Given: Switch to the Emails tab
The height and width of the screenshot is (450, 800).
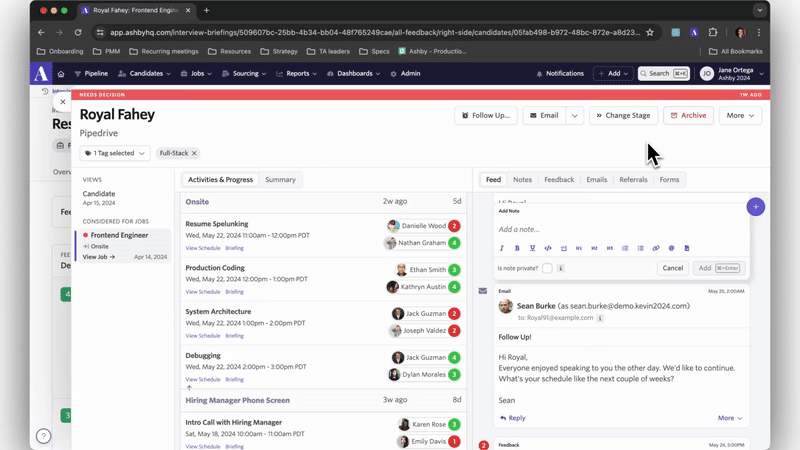Looking at the screenshot, I should pos(596,180).
